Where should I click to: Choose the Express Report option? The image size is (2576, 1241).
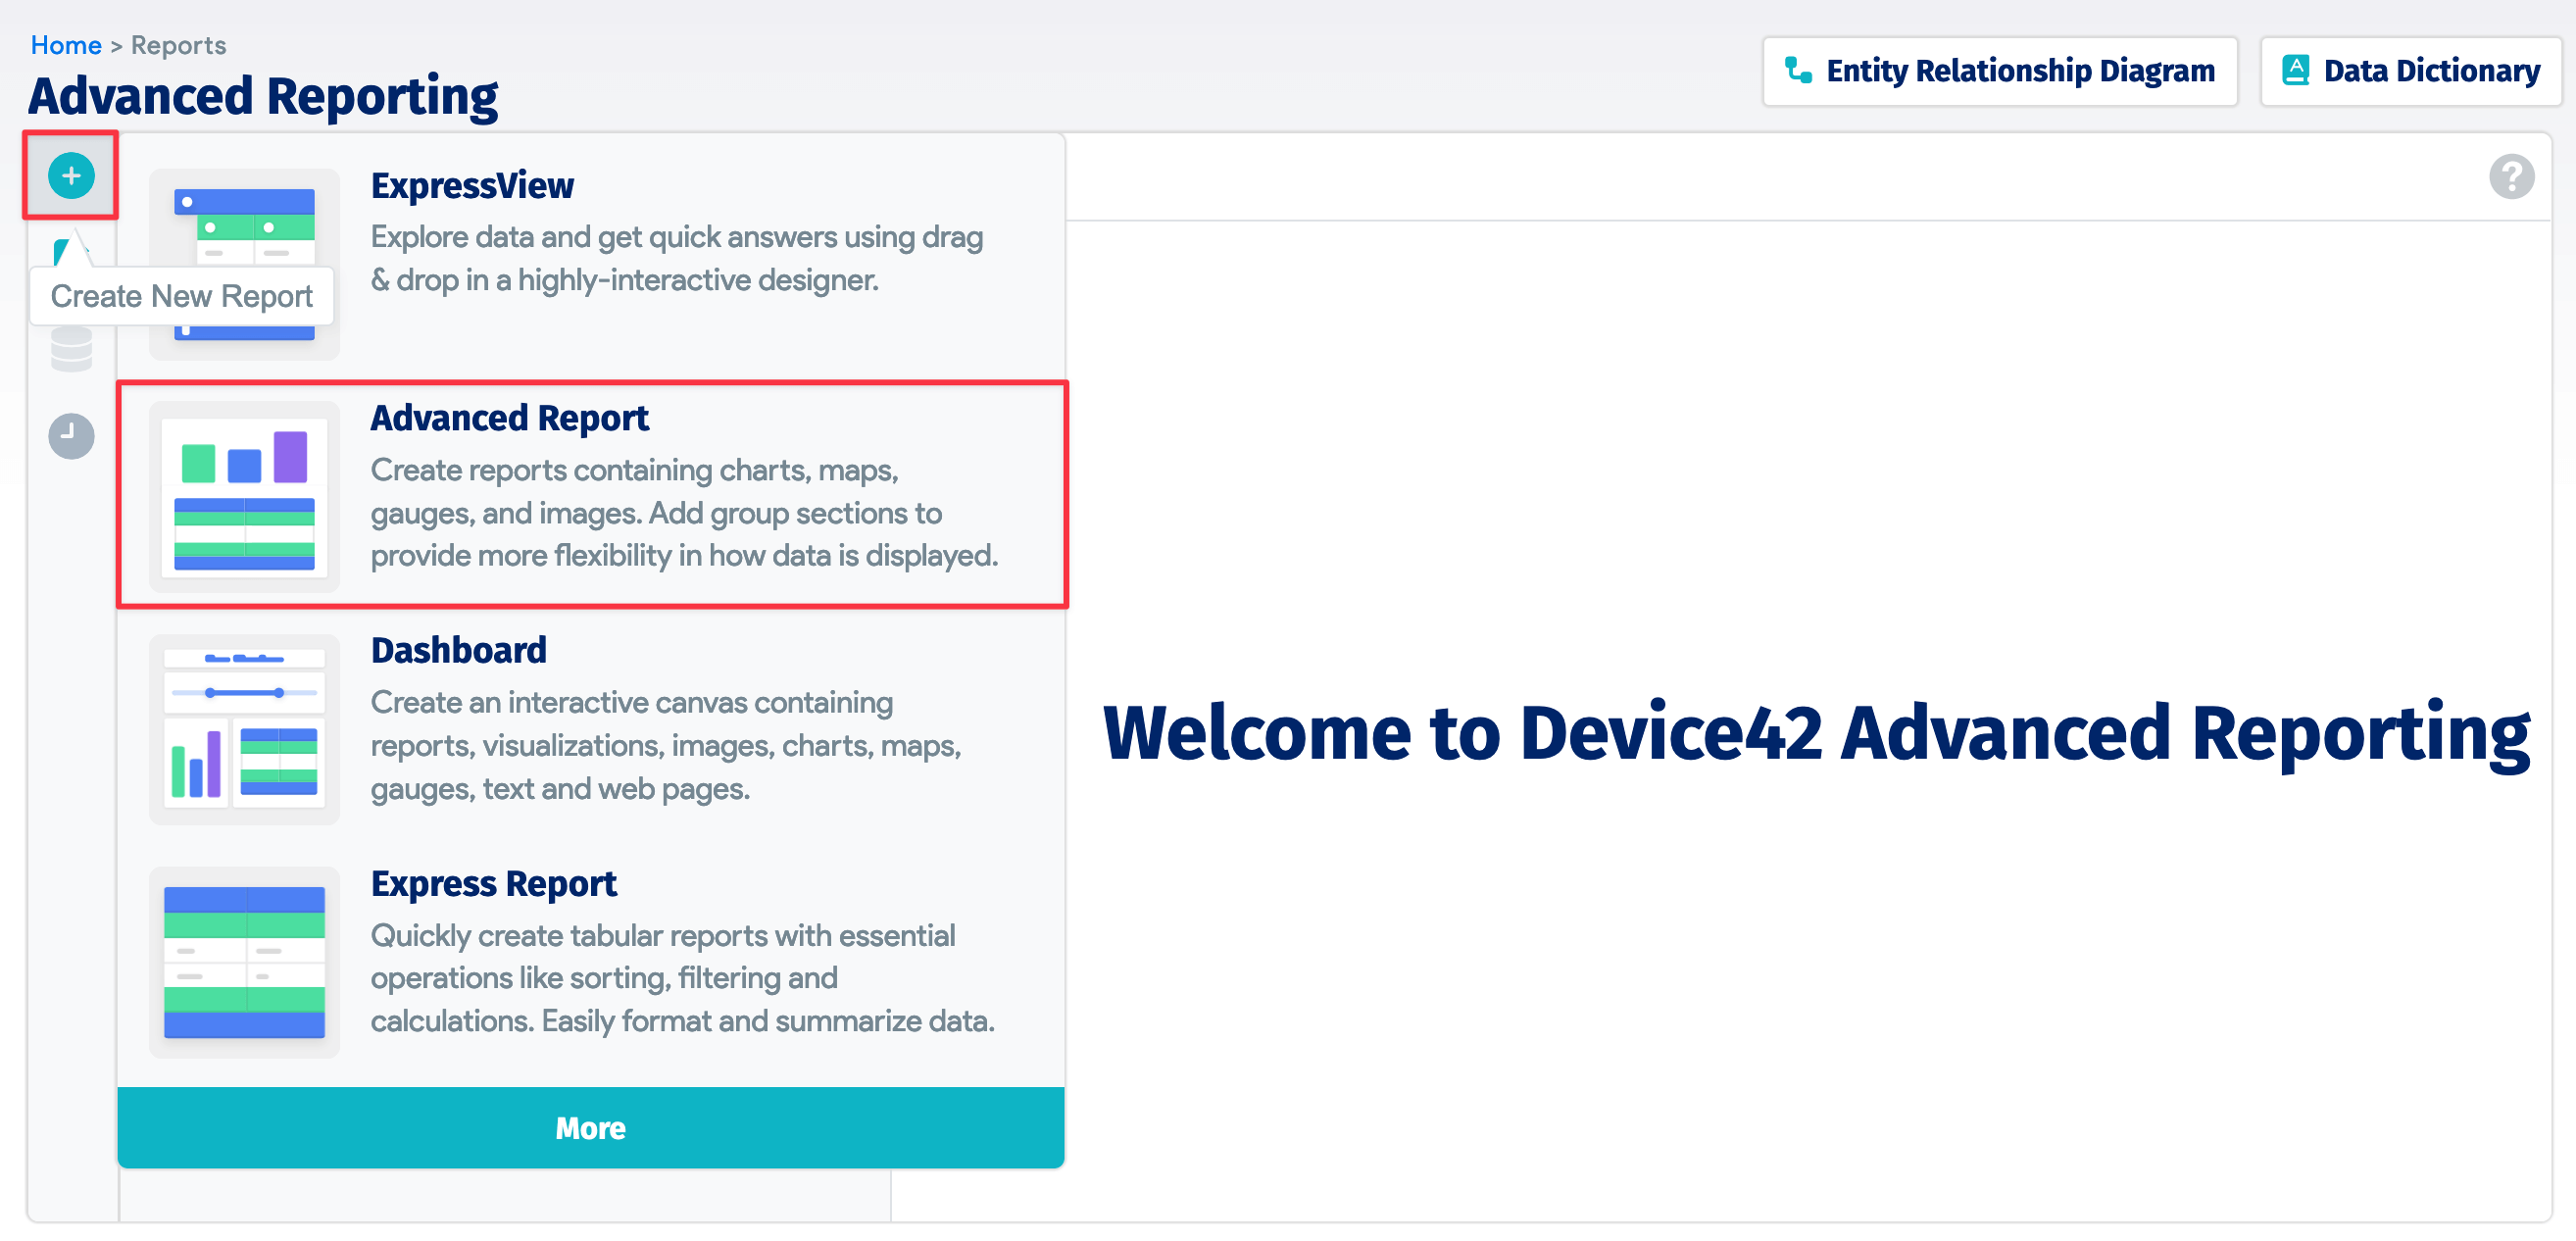pos(590,960)
